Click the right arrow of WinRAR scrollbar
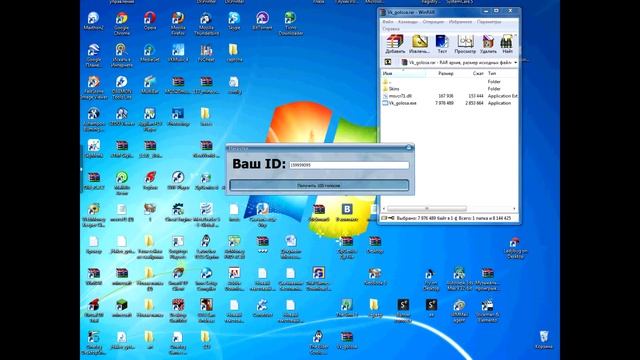 point(514,209)
